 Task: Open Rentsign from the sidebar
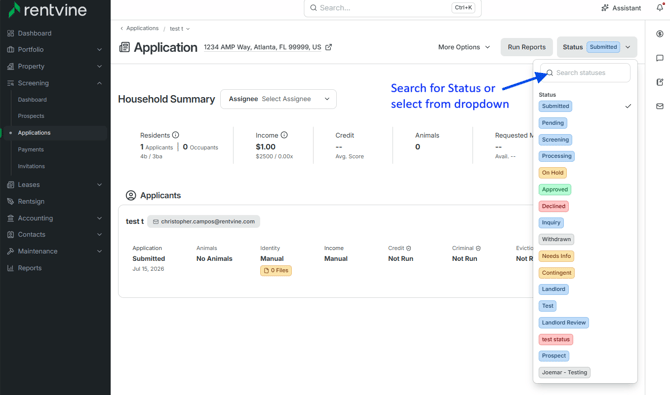26,201
